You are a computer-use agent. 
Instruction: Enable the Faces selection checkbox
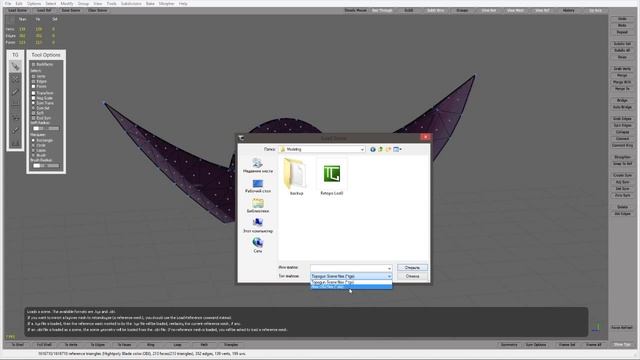point(33,86)
